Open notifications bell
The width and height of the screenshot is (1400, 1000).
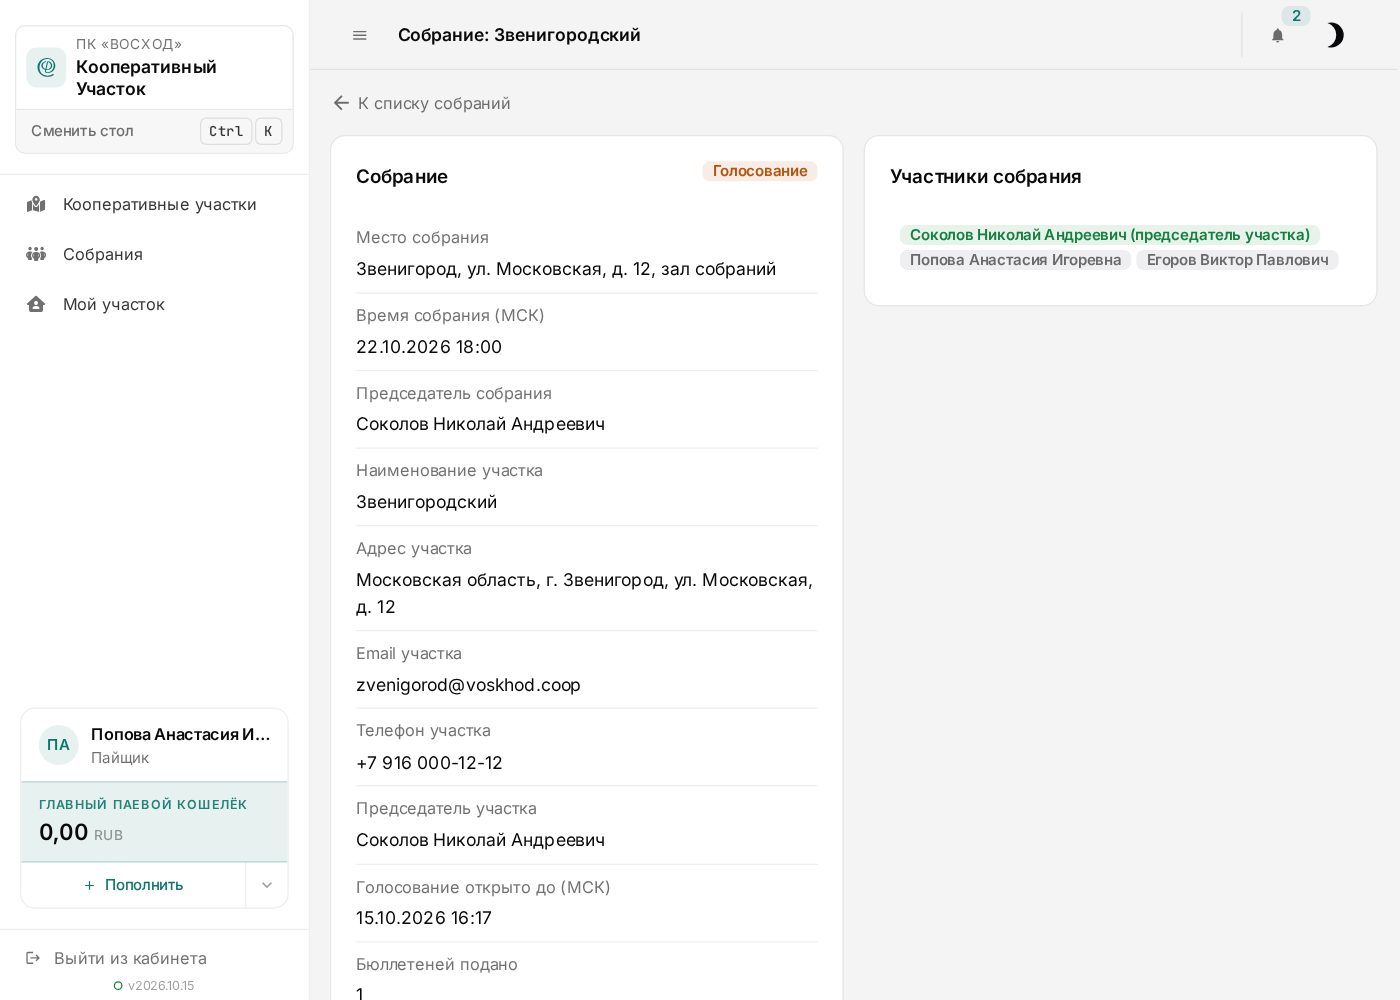[x=1277, y=36]
